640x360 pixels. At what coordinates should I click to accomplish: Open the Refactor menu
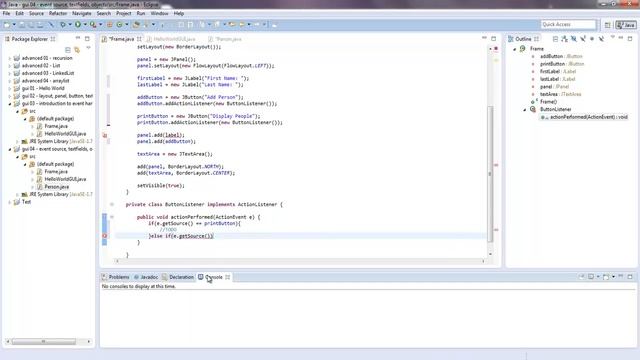coord(58,13)
